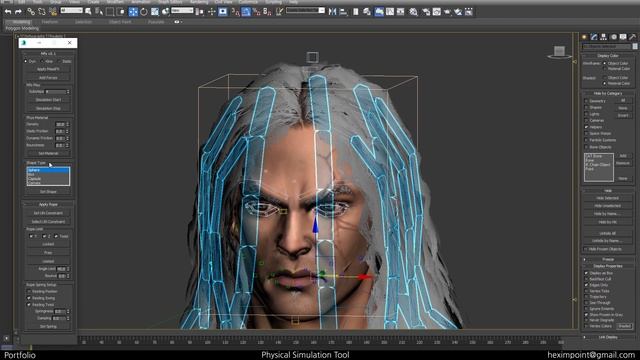
Task: Click the Select Object tool icon
Action: (88, 12)
